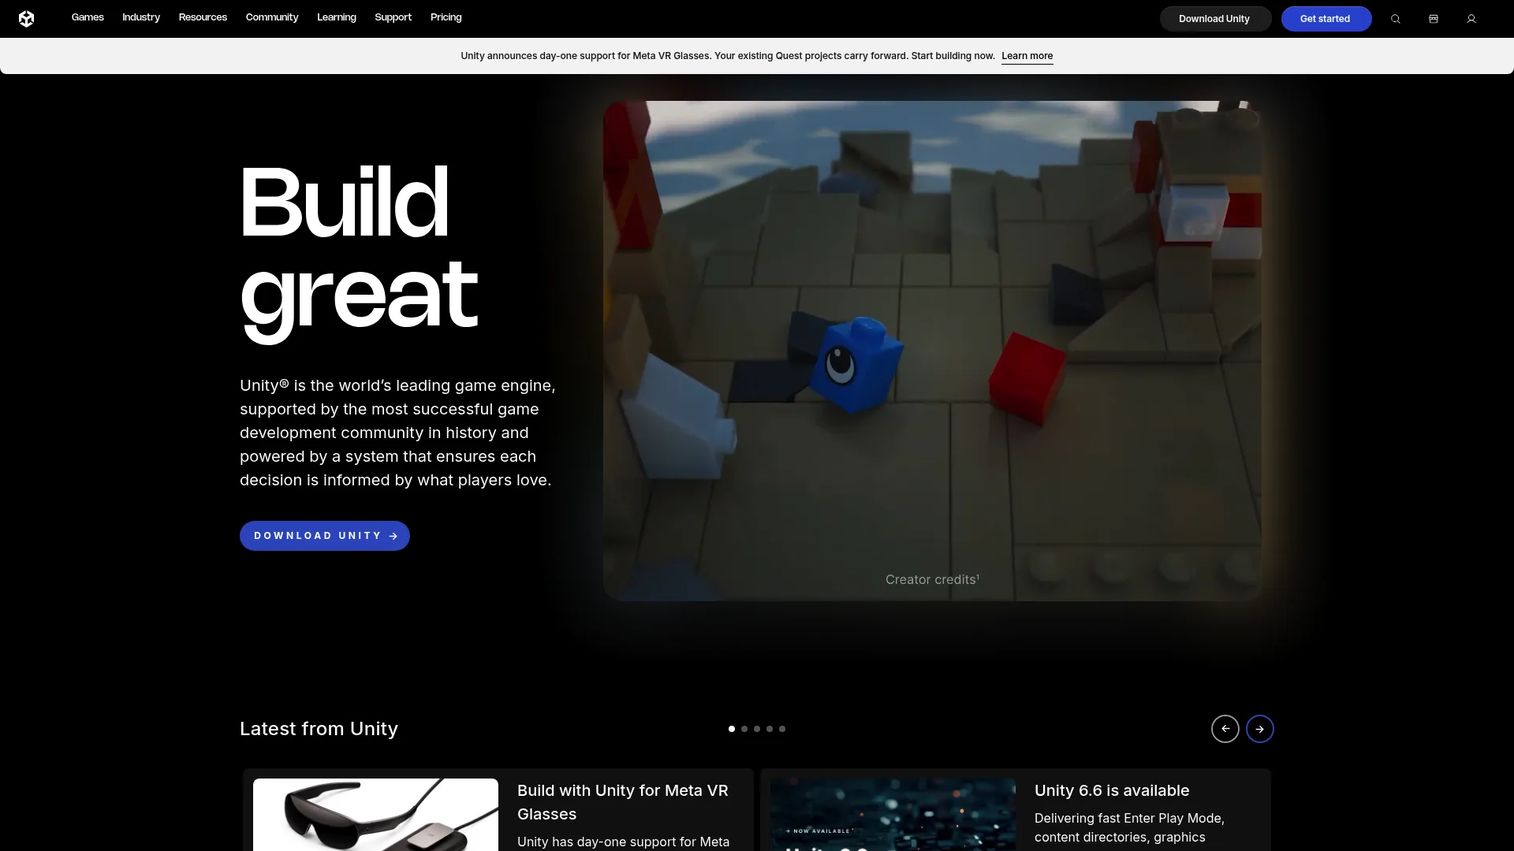Open the Resources menu
Viewport: 1514px width, 851px height.
(203, 18)
